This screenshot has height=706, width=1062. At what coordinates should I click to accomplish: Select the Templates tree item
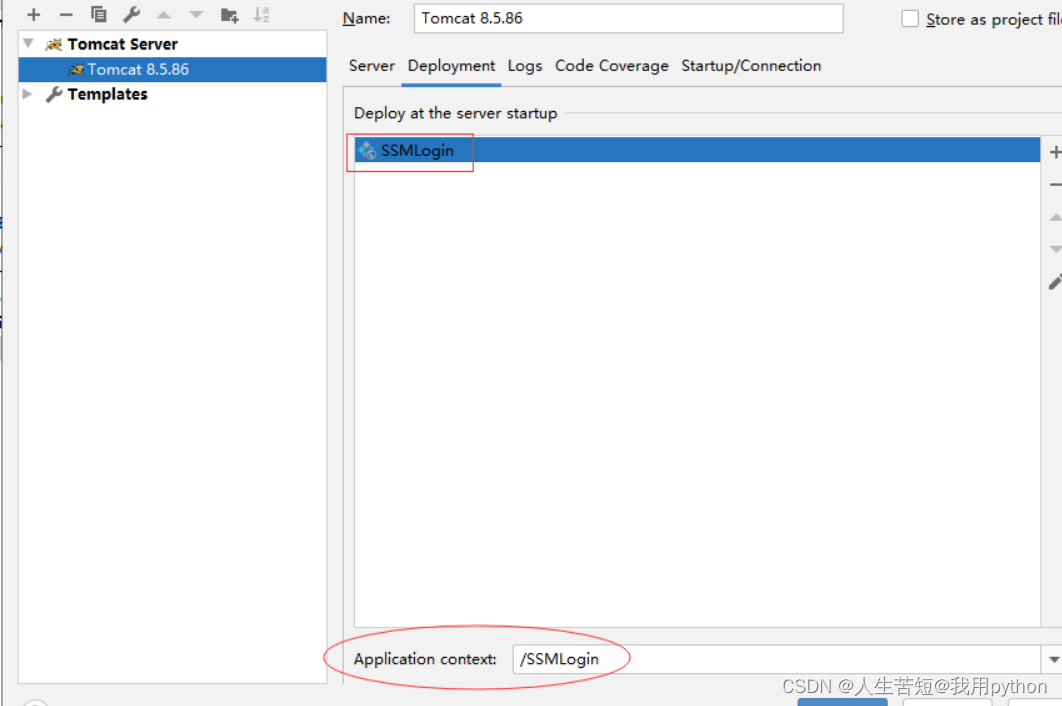pyautogui.click(x=107, y=94)
